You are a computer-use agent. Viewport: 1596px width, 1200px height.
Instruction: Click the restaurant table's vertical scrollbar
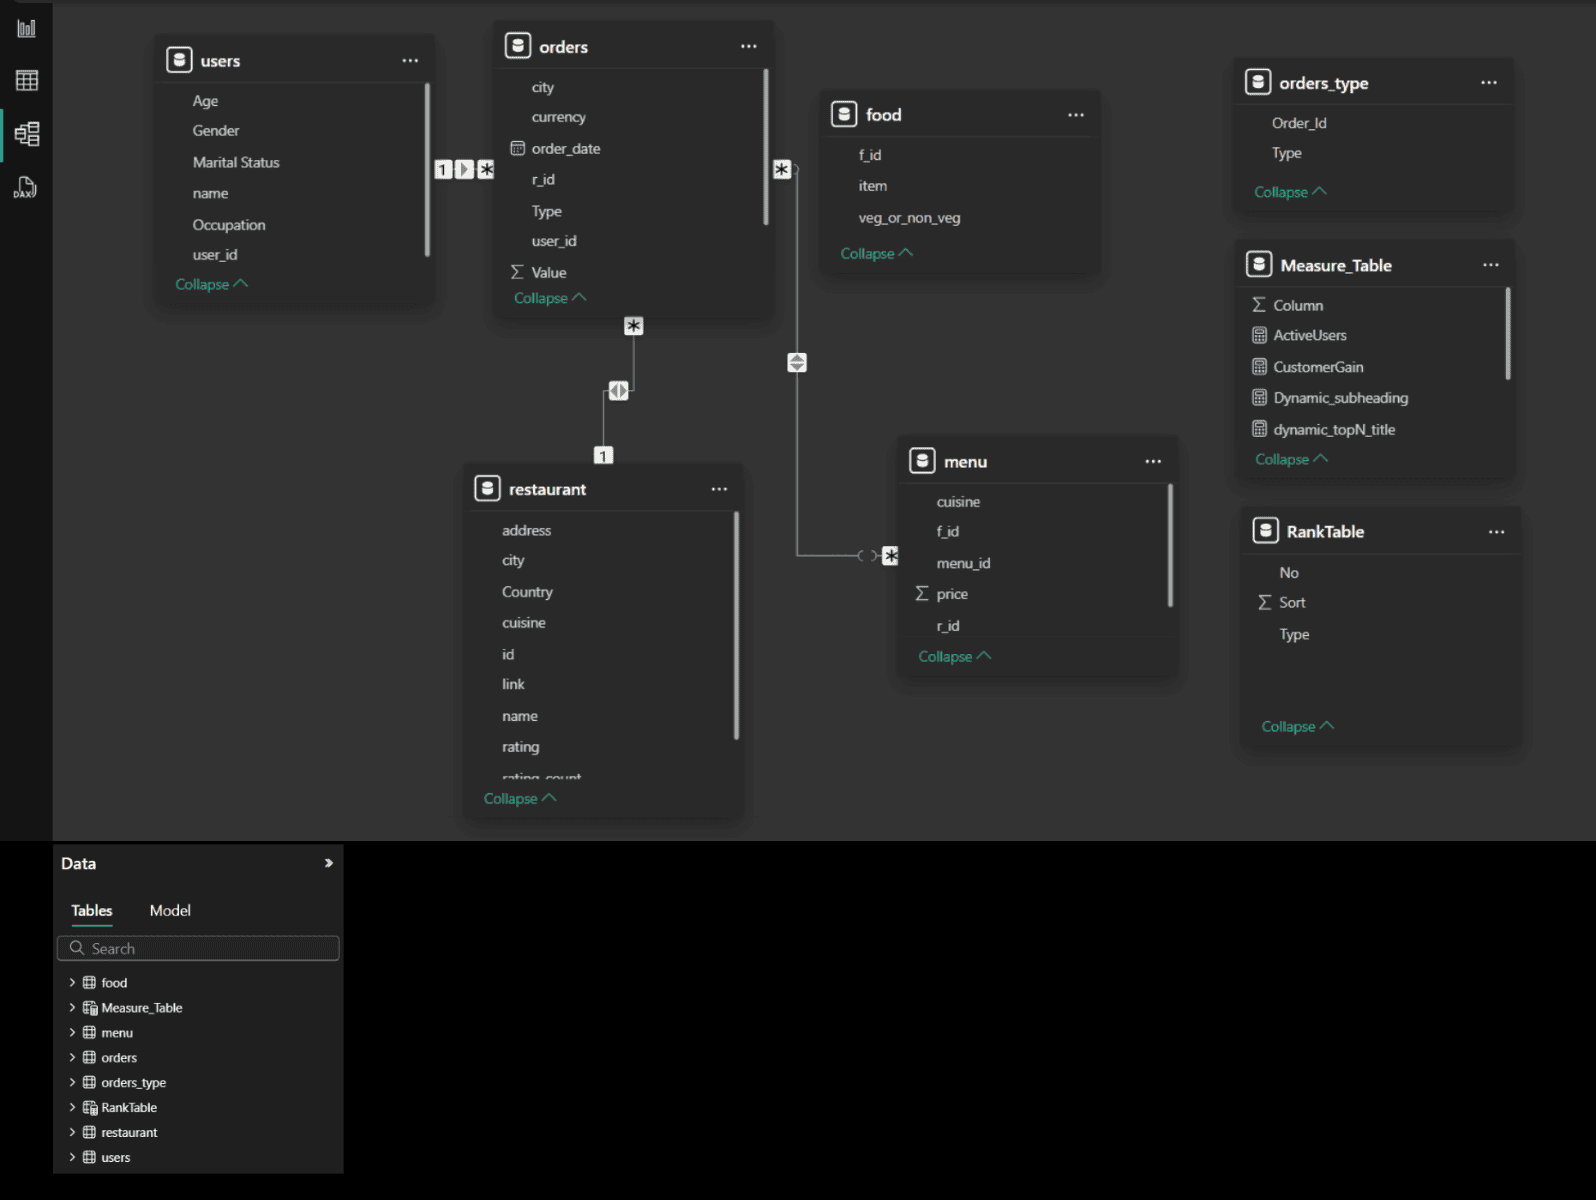pos(736,626)
